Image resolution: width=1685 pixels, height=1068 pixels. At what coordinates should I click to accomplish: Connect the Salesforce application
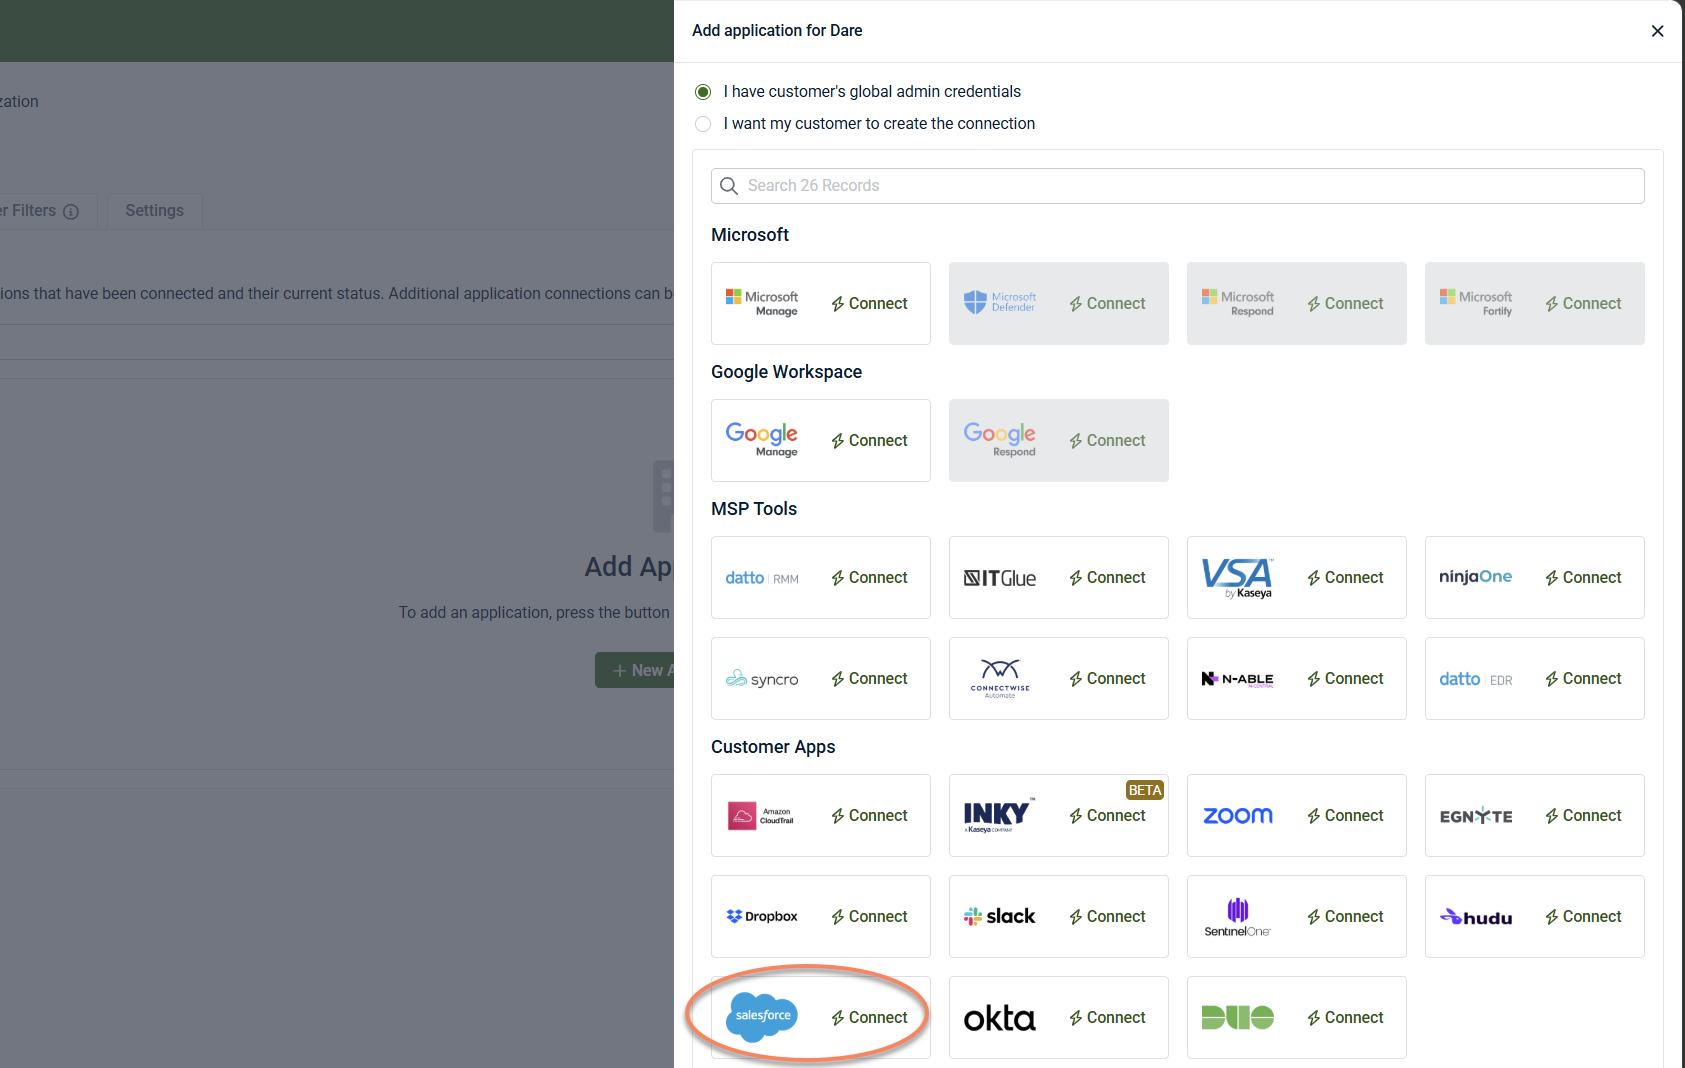[869, 1018]
